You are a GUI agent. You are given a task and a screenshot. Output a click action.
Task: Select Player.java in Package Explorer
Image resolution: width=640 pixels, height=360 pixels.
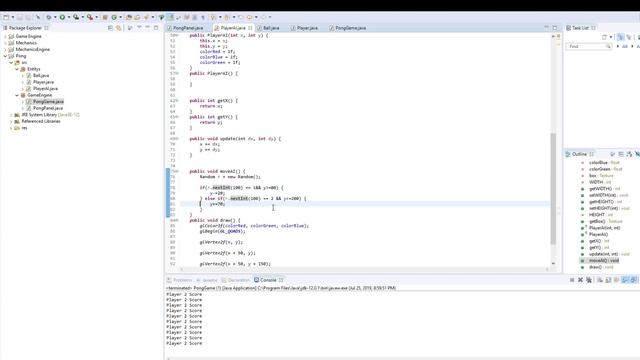pos(43,82)
